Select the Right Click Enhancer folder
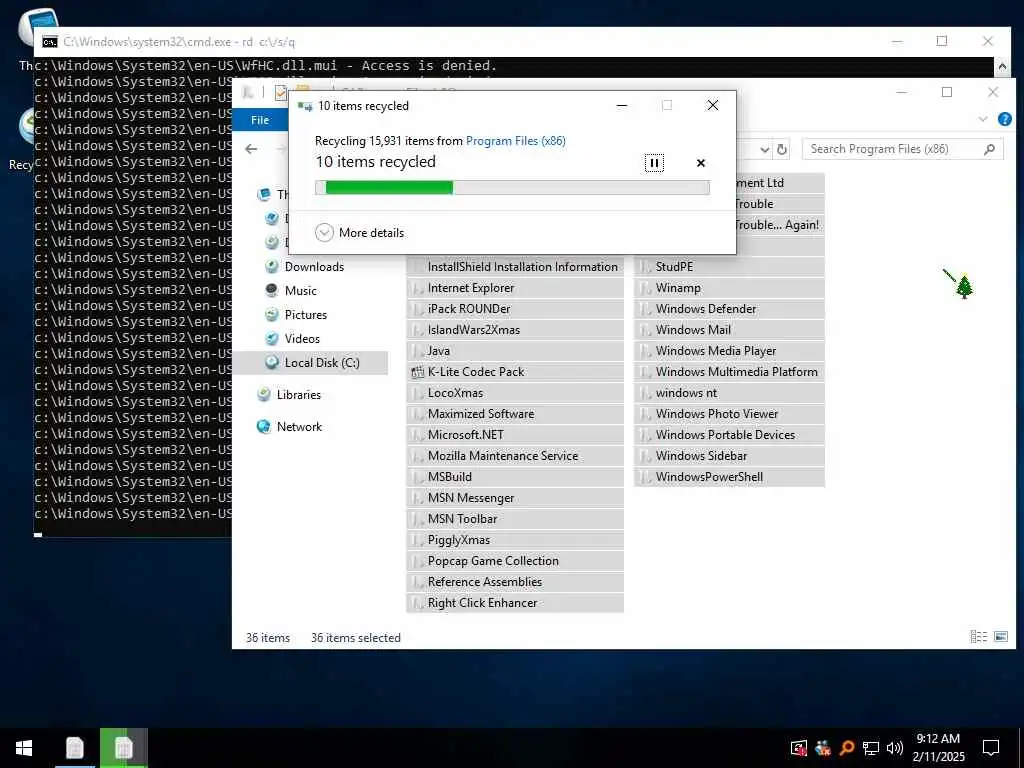 [515, 603]
